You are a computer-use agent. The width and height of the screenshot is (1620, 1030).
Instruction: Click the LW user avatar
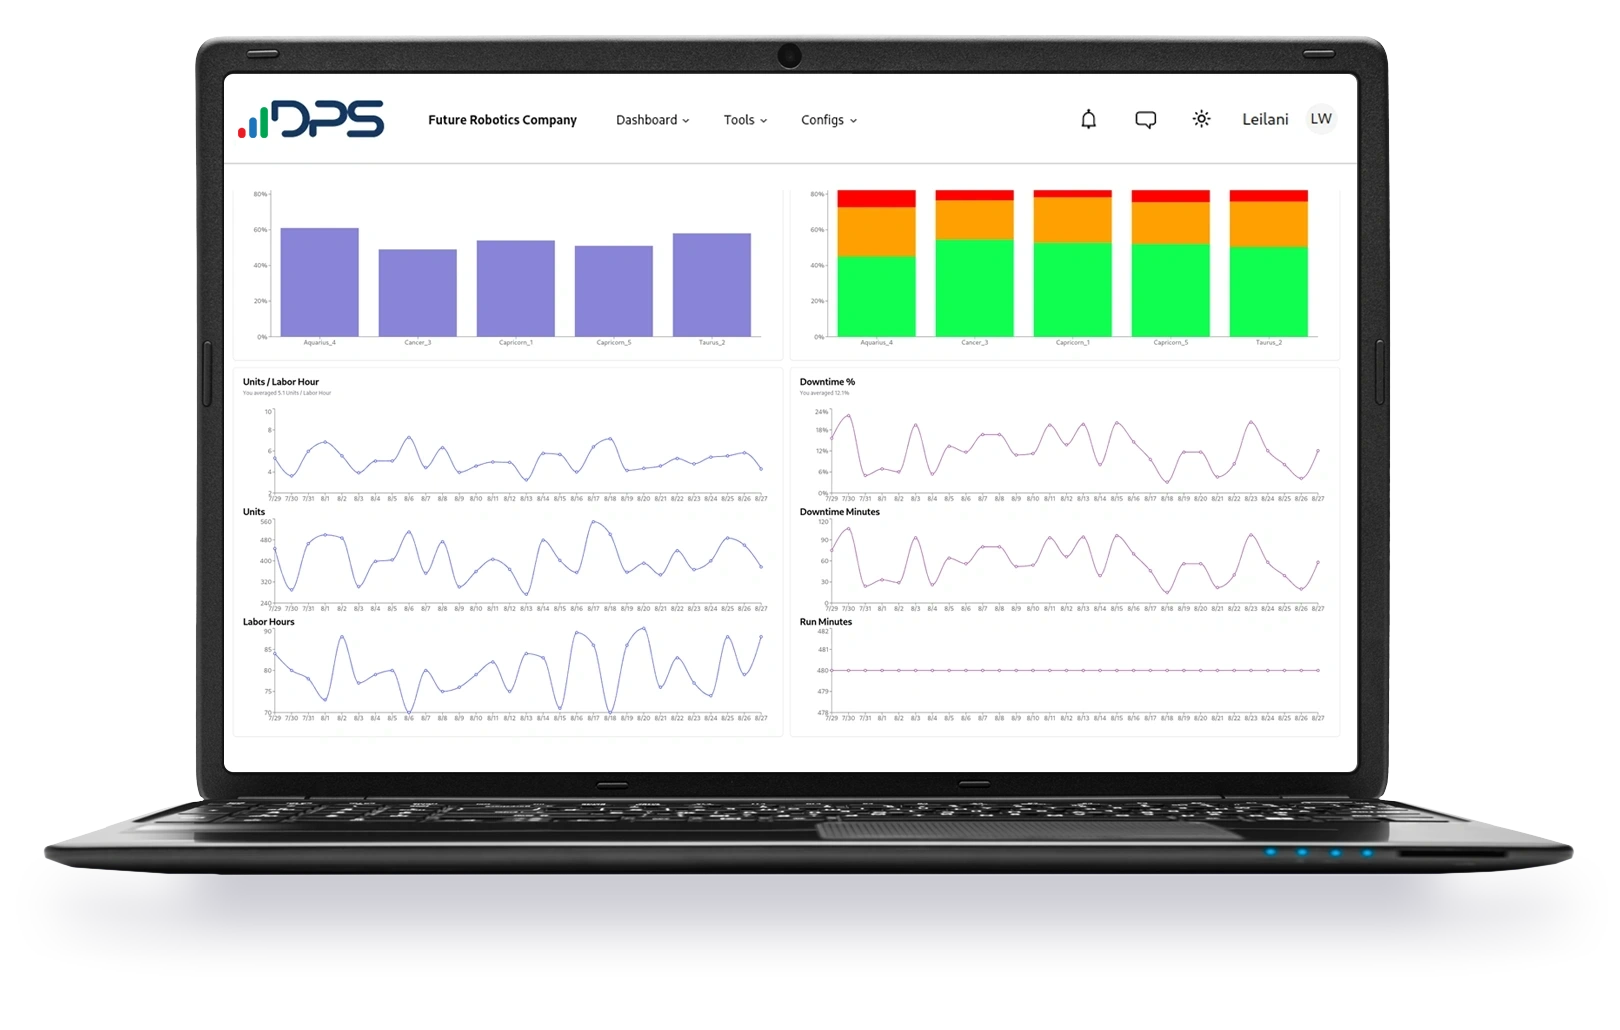[1321, 119]
